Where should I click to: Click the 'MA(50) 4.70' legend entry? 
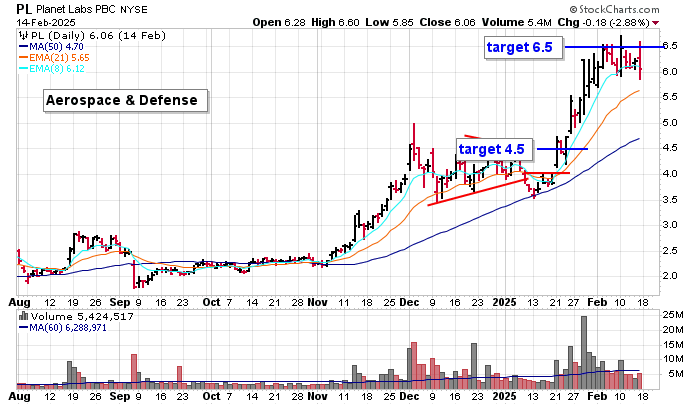51,46
